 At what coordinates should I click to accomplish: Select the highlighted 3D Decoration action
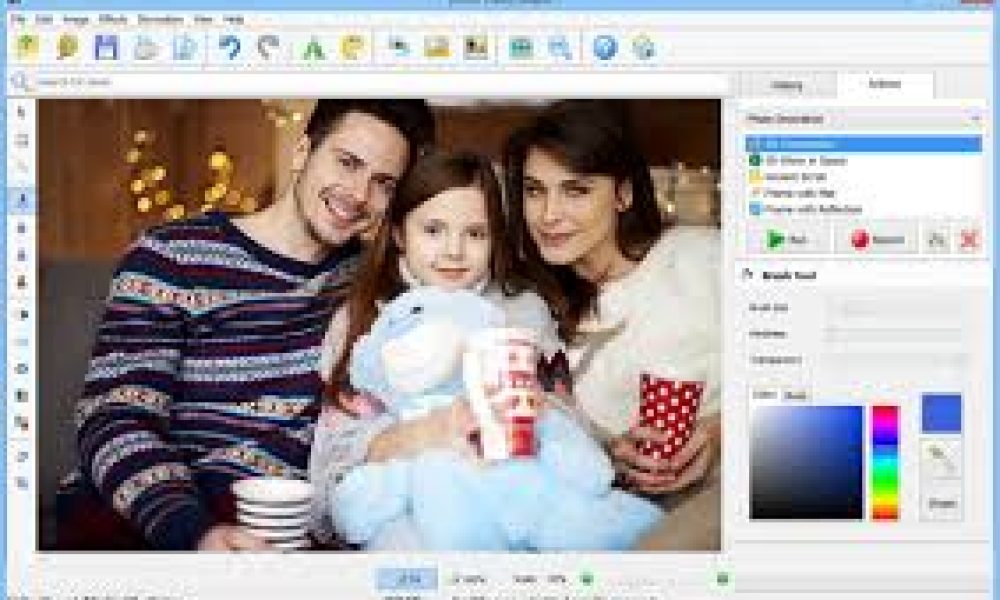click(864, 145)
